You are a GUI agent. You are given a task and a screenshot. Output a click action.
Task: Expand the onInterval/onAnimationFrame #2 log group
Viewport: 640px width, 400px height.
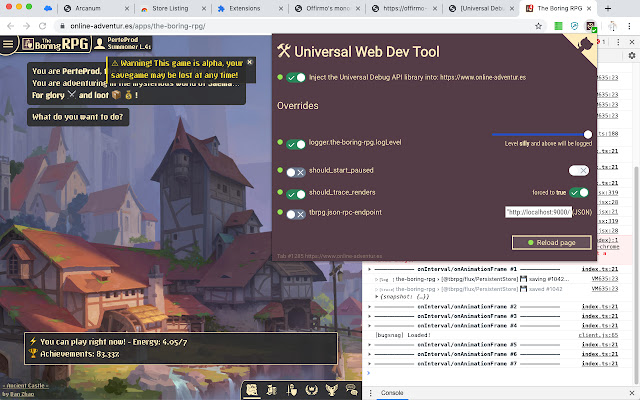(369, 307)
